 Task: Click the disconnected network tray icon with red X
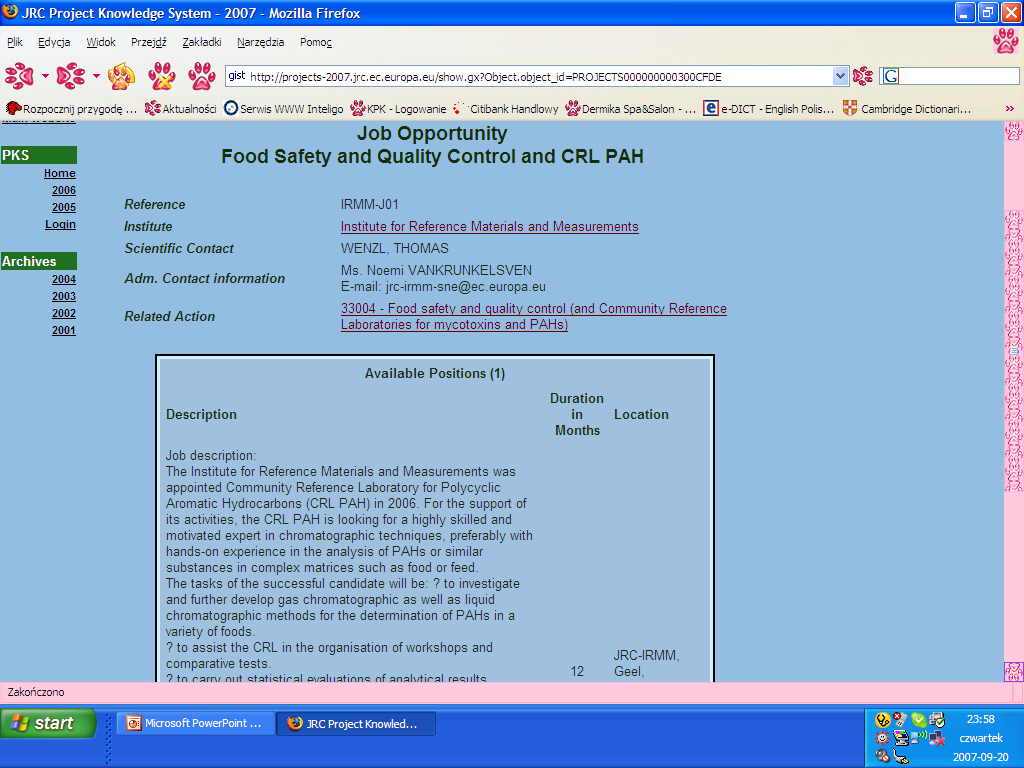pyautogui.click(x=937, y=739)
